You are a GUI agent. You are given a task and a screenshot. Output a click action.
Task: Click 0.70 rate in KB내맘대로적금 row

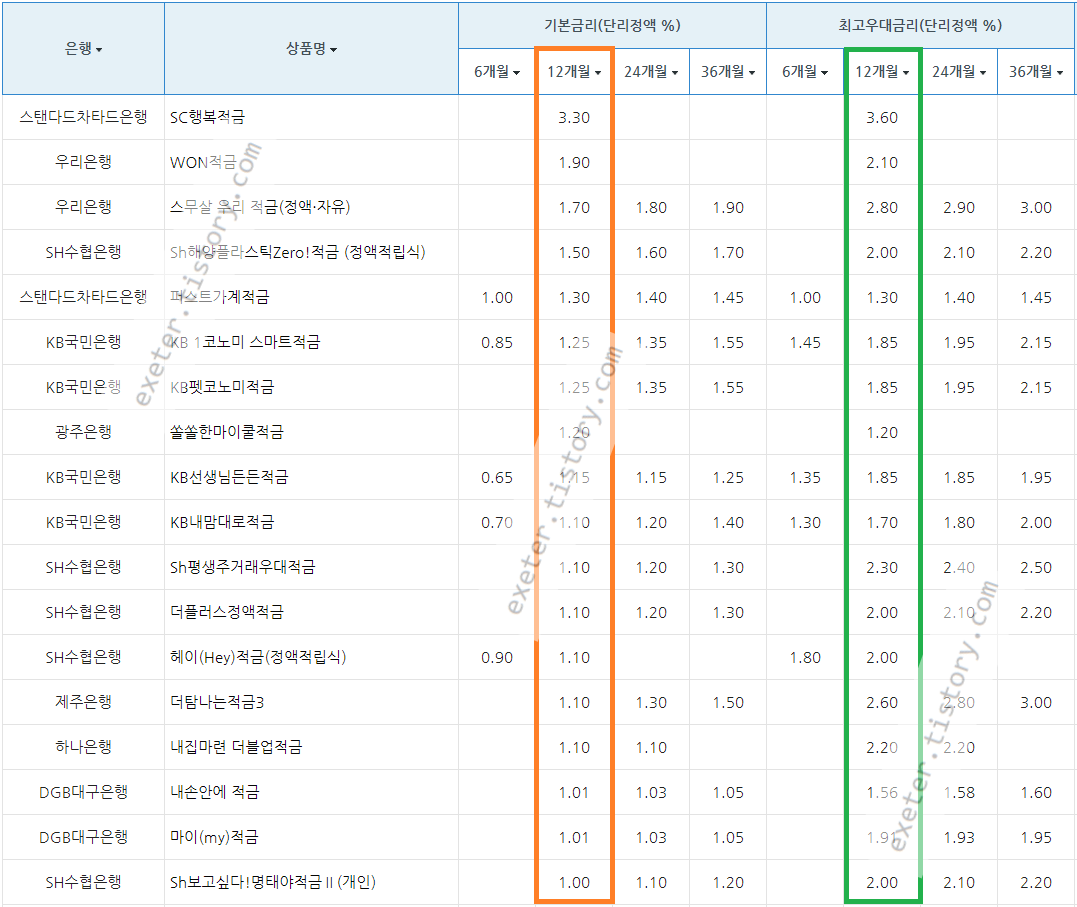497,522
